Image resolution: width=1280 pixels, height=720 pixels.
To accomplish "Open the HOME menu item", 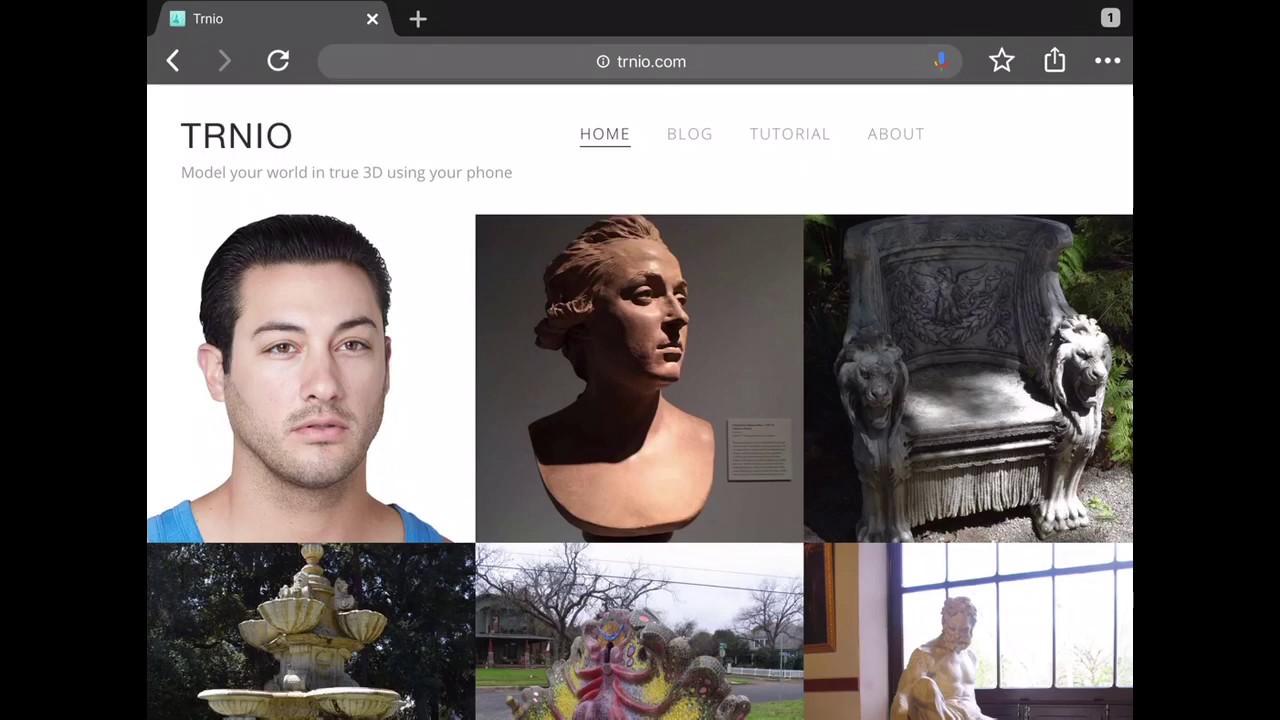I will point(604,134).
